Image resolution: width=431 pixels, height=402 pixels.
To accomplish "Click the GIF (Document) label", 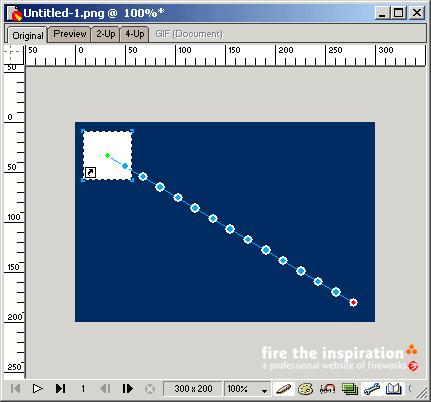I will coord(189,34).
